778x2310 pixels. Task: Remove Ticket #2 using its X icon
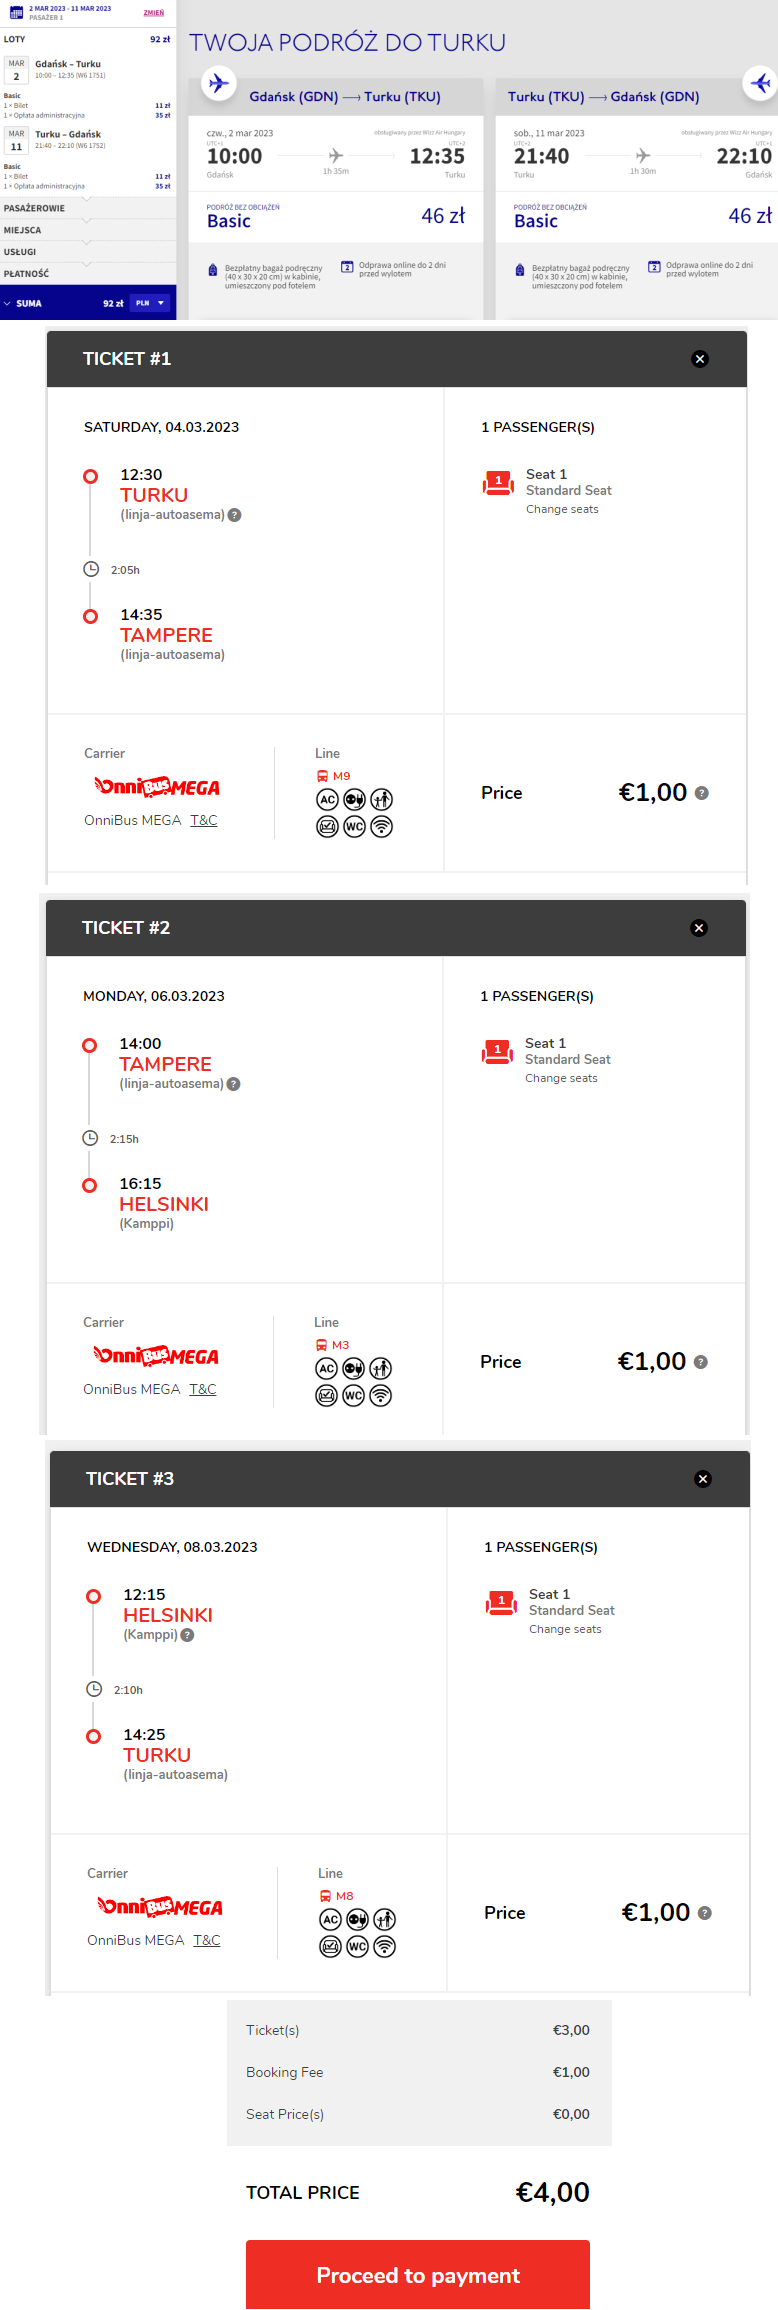coord(699,928)
